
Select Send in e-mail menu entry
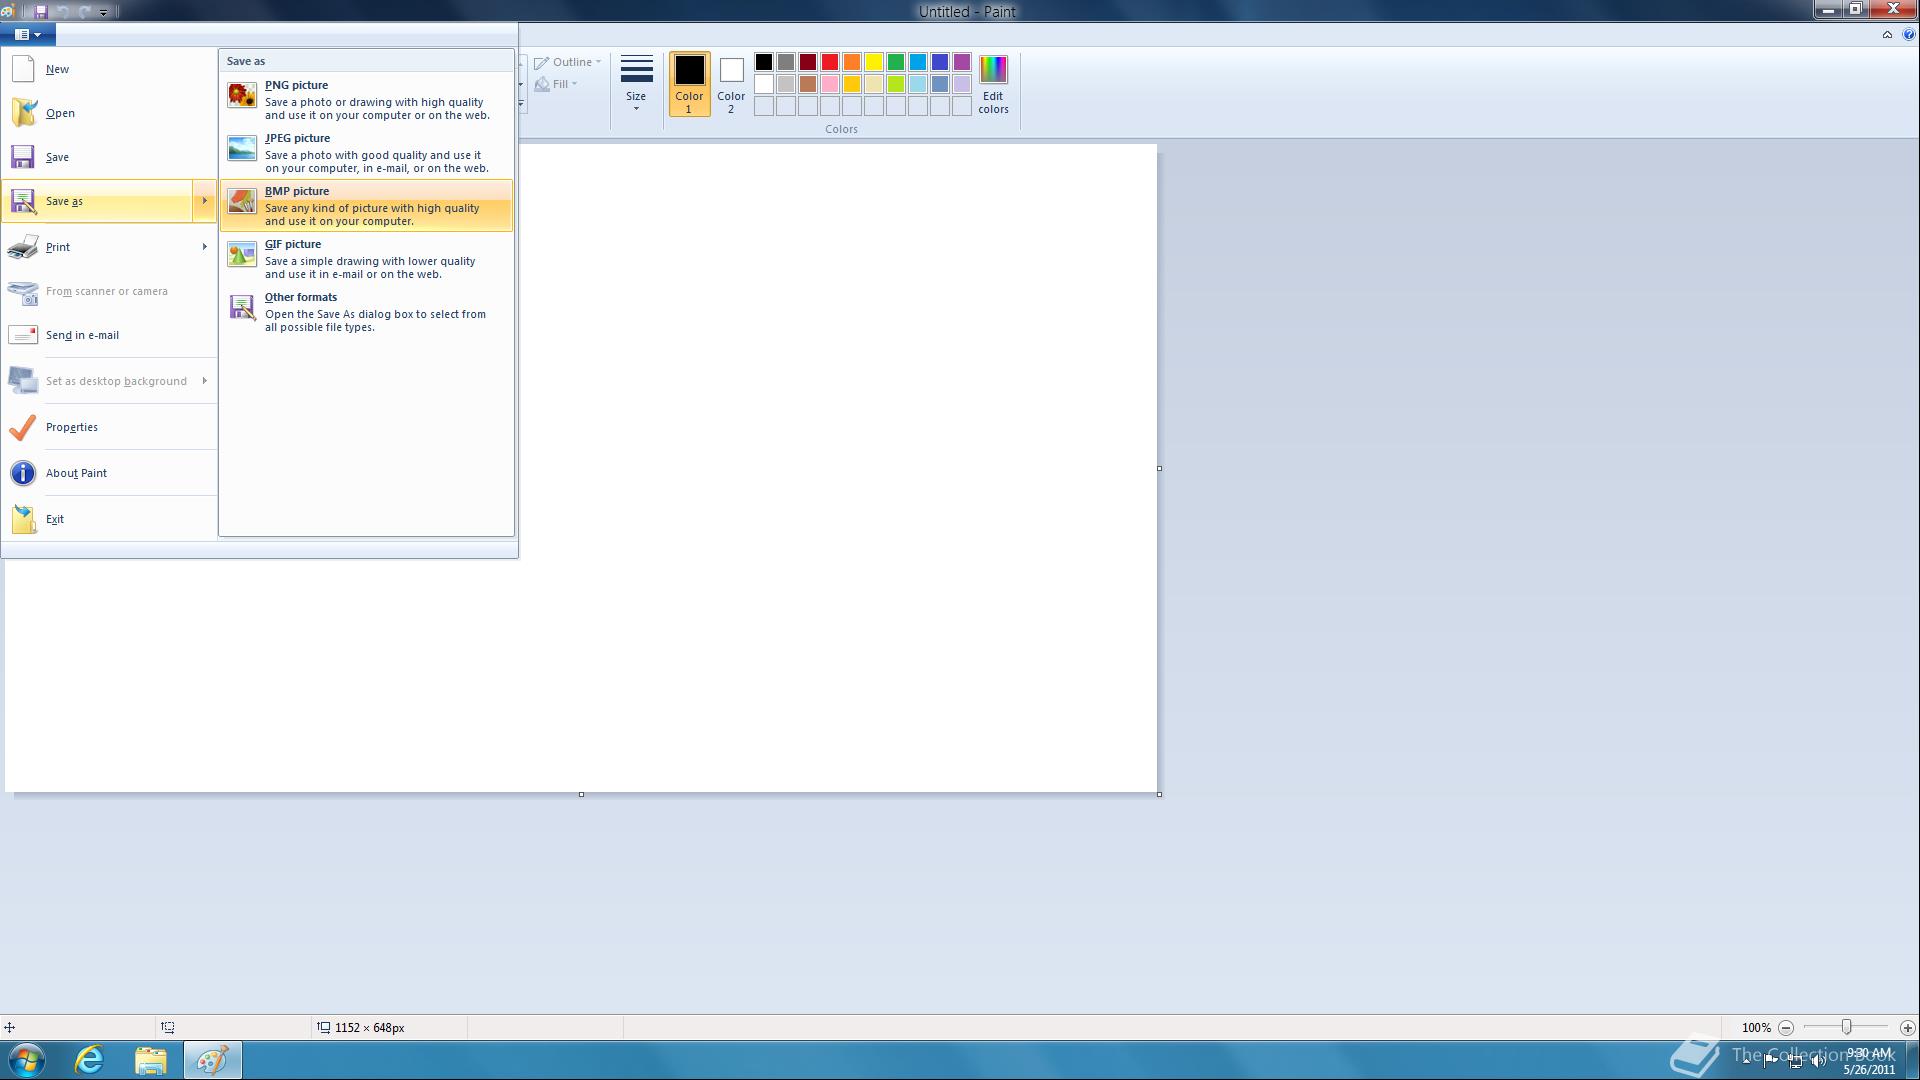coord(110,335)
